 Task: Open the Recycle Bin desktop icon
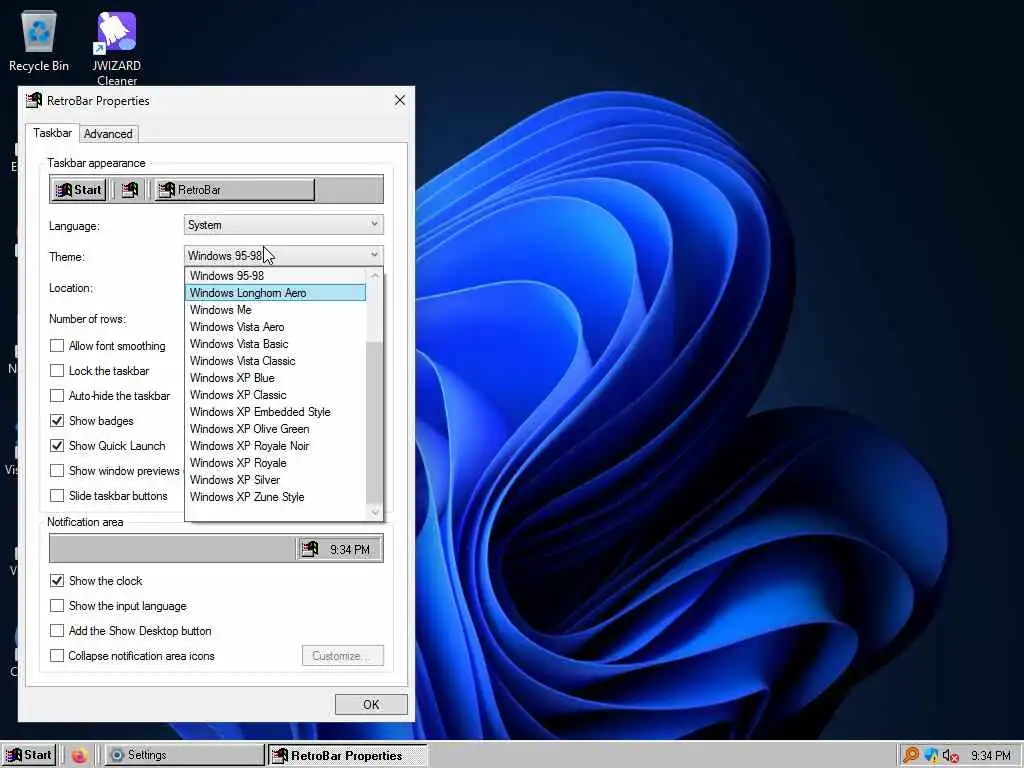39,40
